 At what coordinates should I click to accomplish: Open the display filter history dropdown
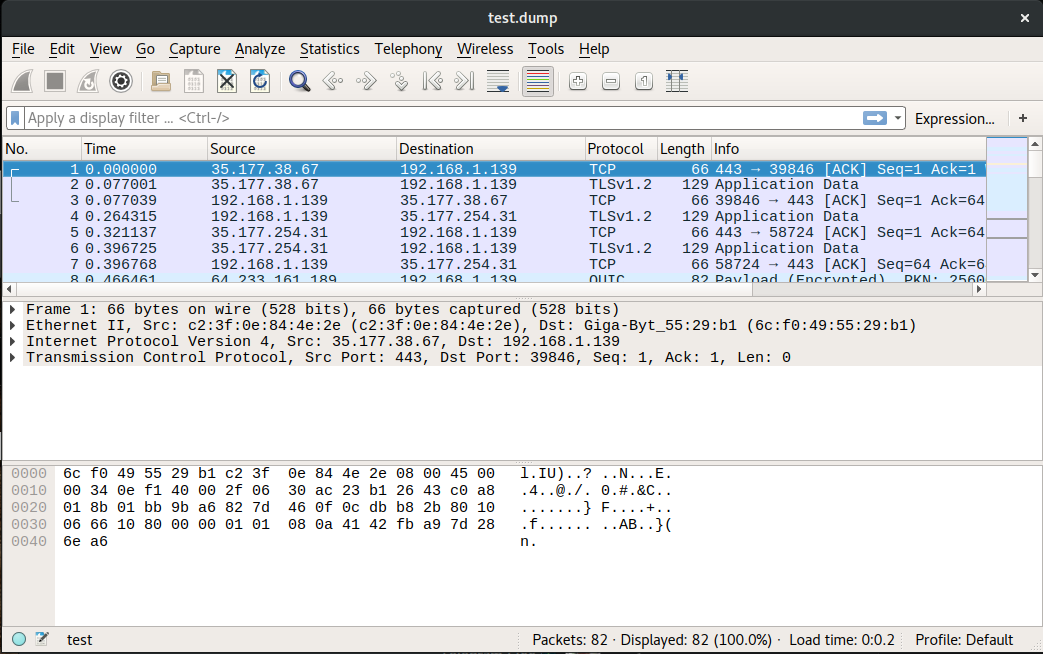[x=898, y=118]
